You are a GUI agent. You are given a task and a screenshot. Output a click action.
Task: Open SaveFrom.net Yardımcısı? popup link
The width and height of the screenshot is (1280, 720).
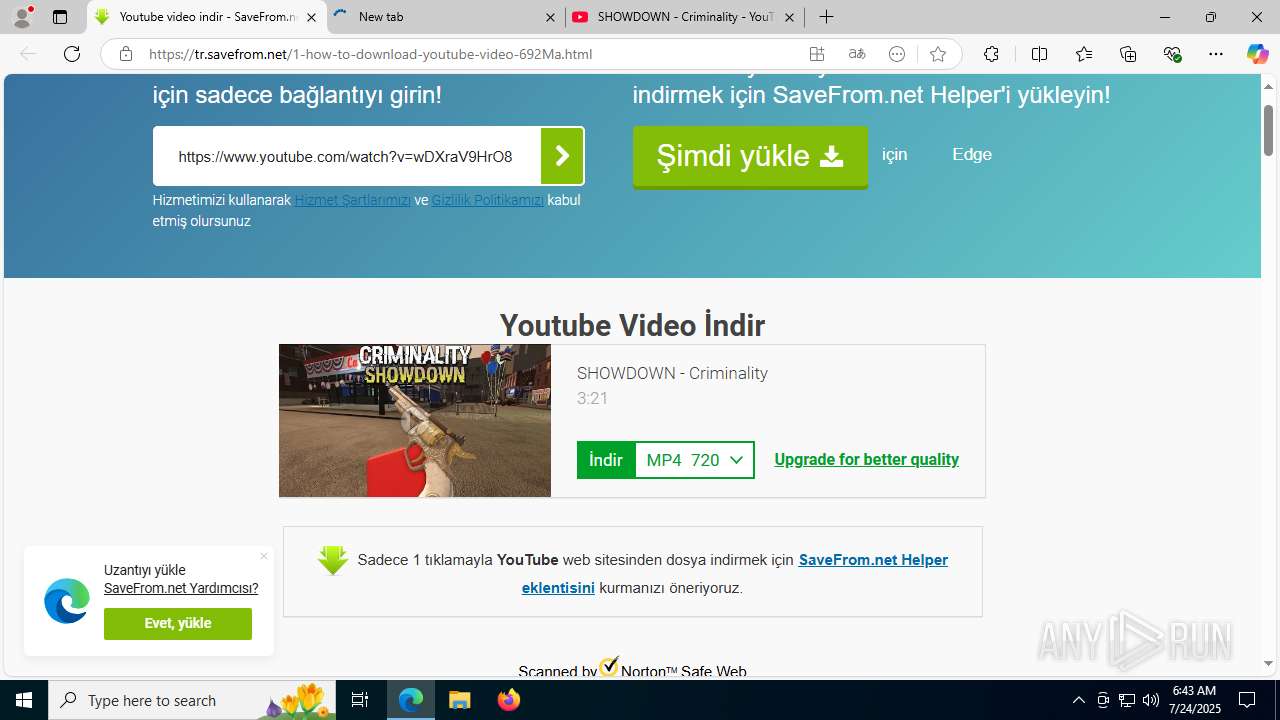click(x=181, y=589)
